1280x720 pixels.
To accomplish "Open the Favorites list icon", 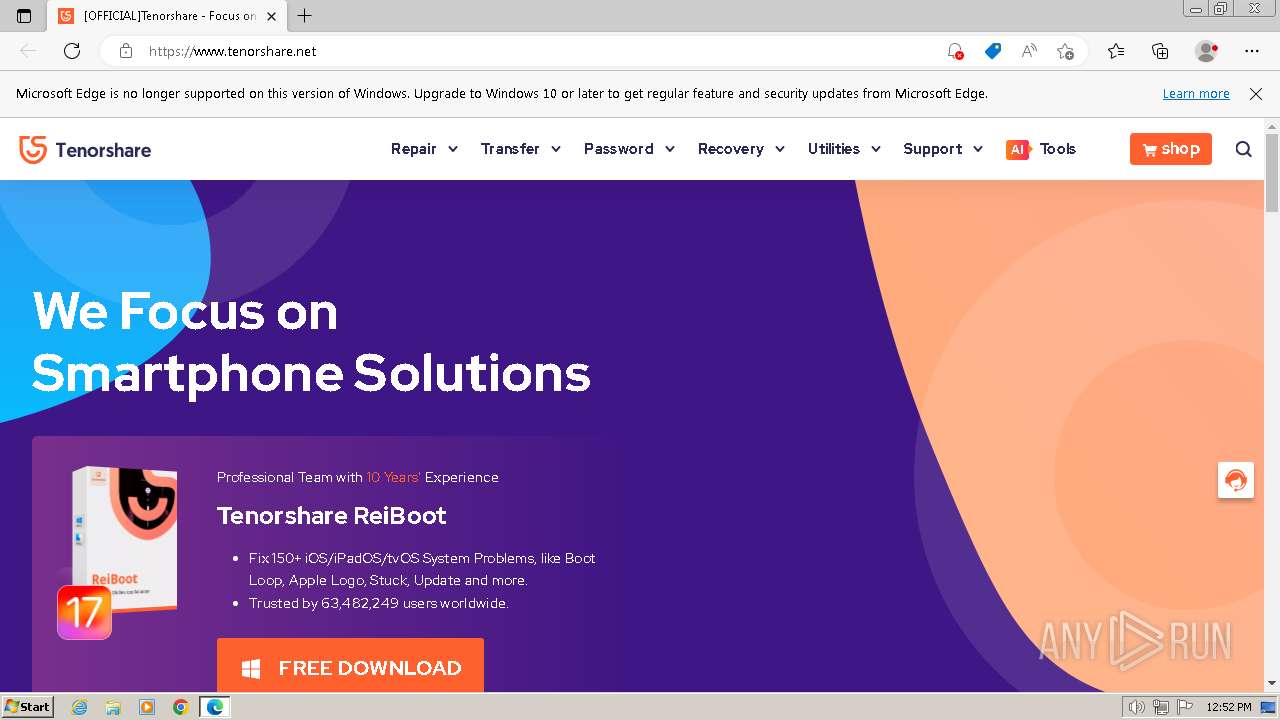I will [1116, 51].
